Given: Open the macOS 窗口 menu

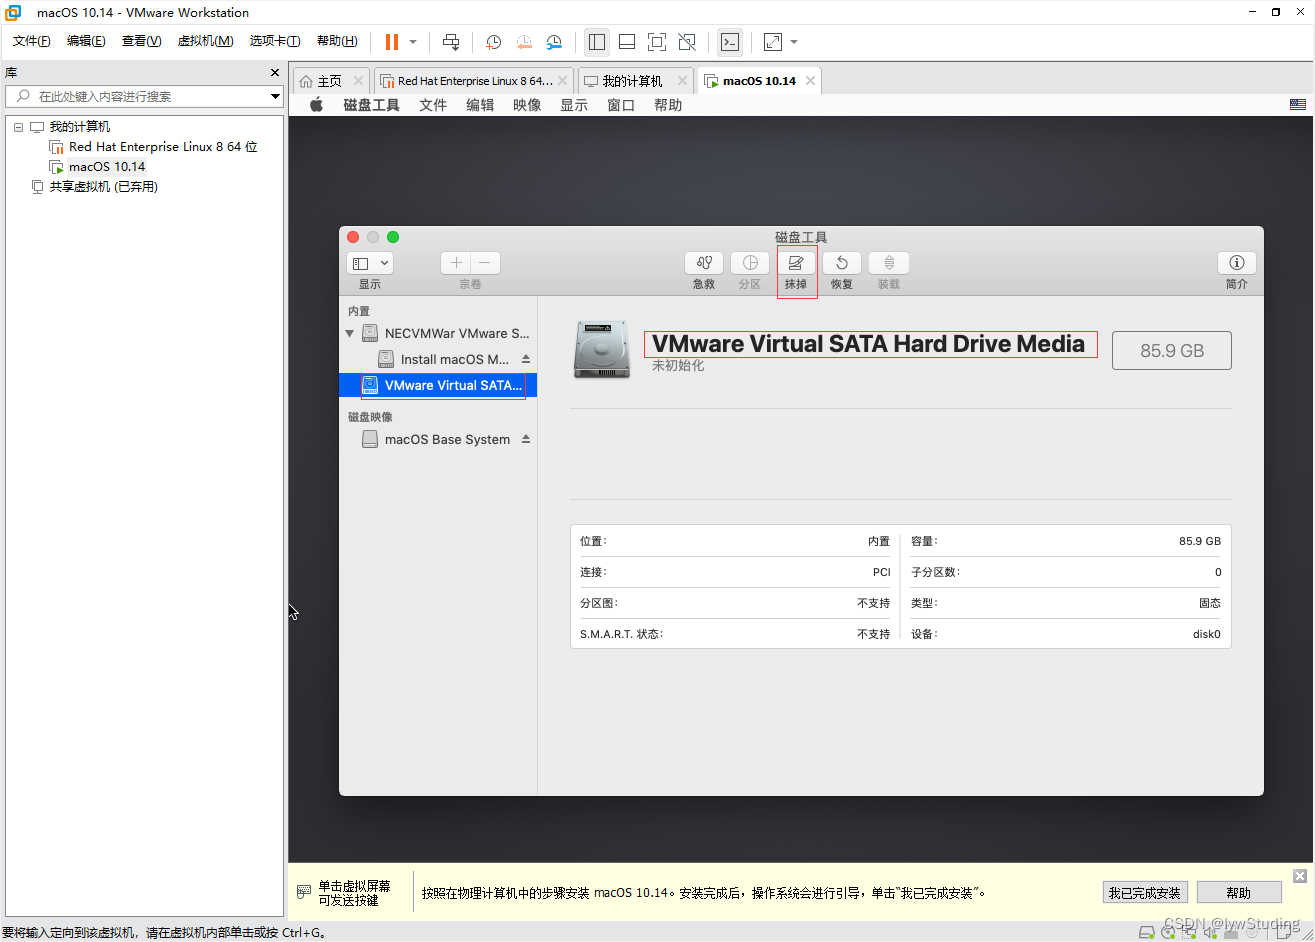Looking at the screenshot, I should pyautogui.click(x=621, y=105).
